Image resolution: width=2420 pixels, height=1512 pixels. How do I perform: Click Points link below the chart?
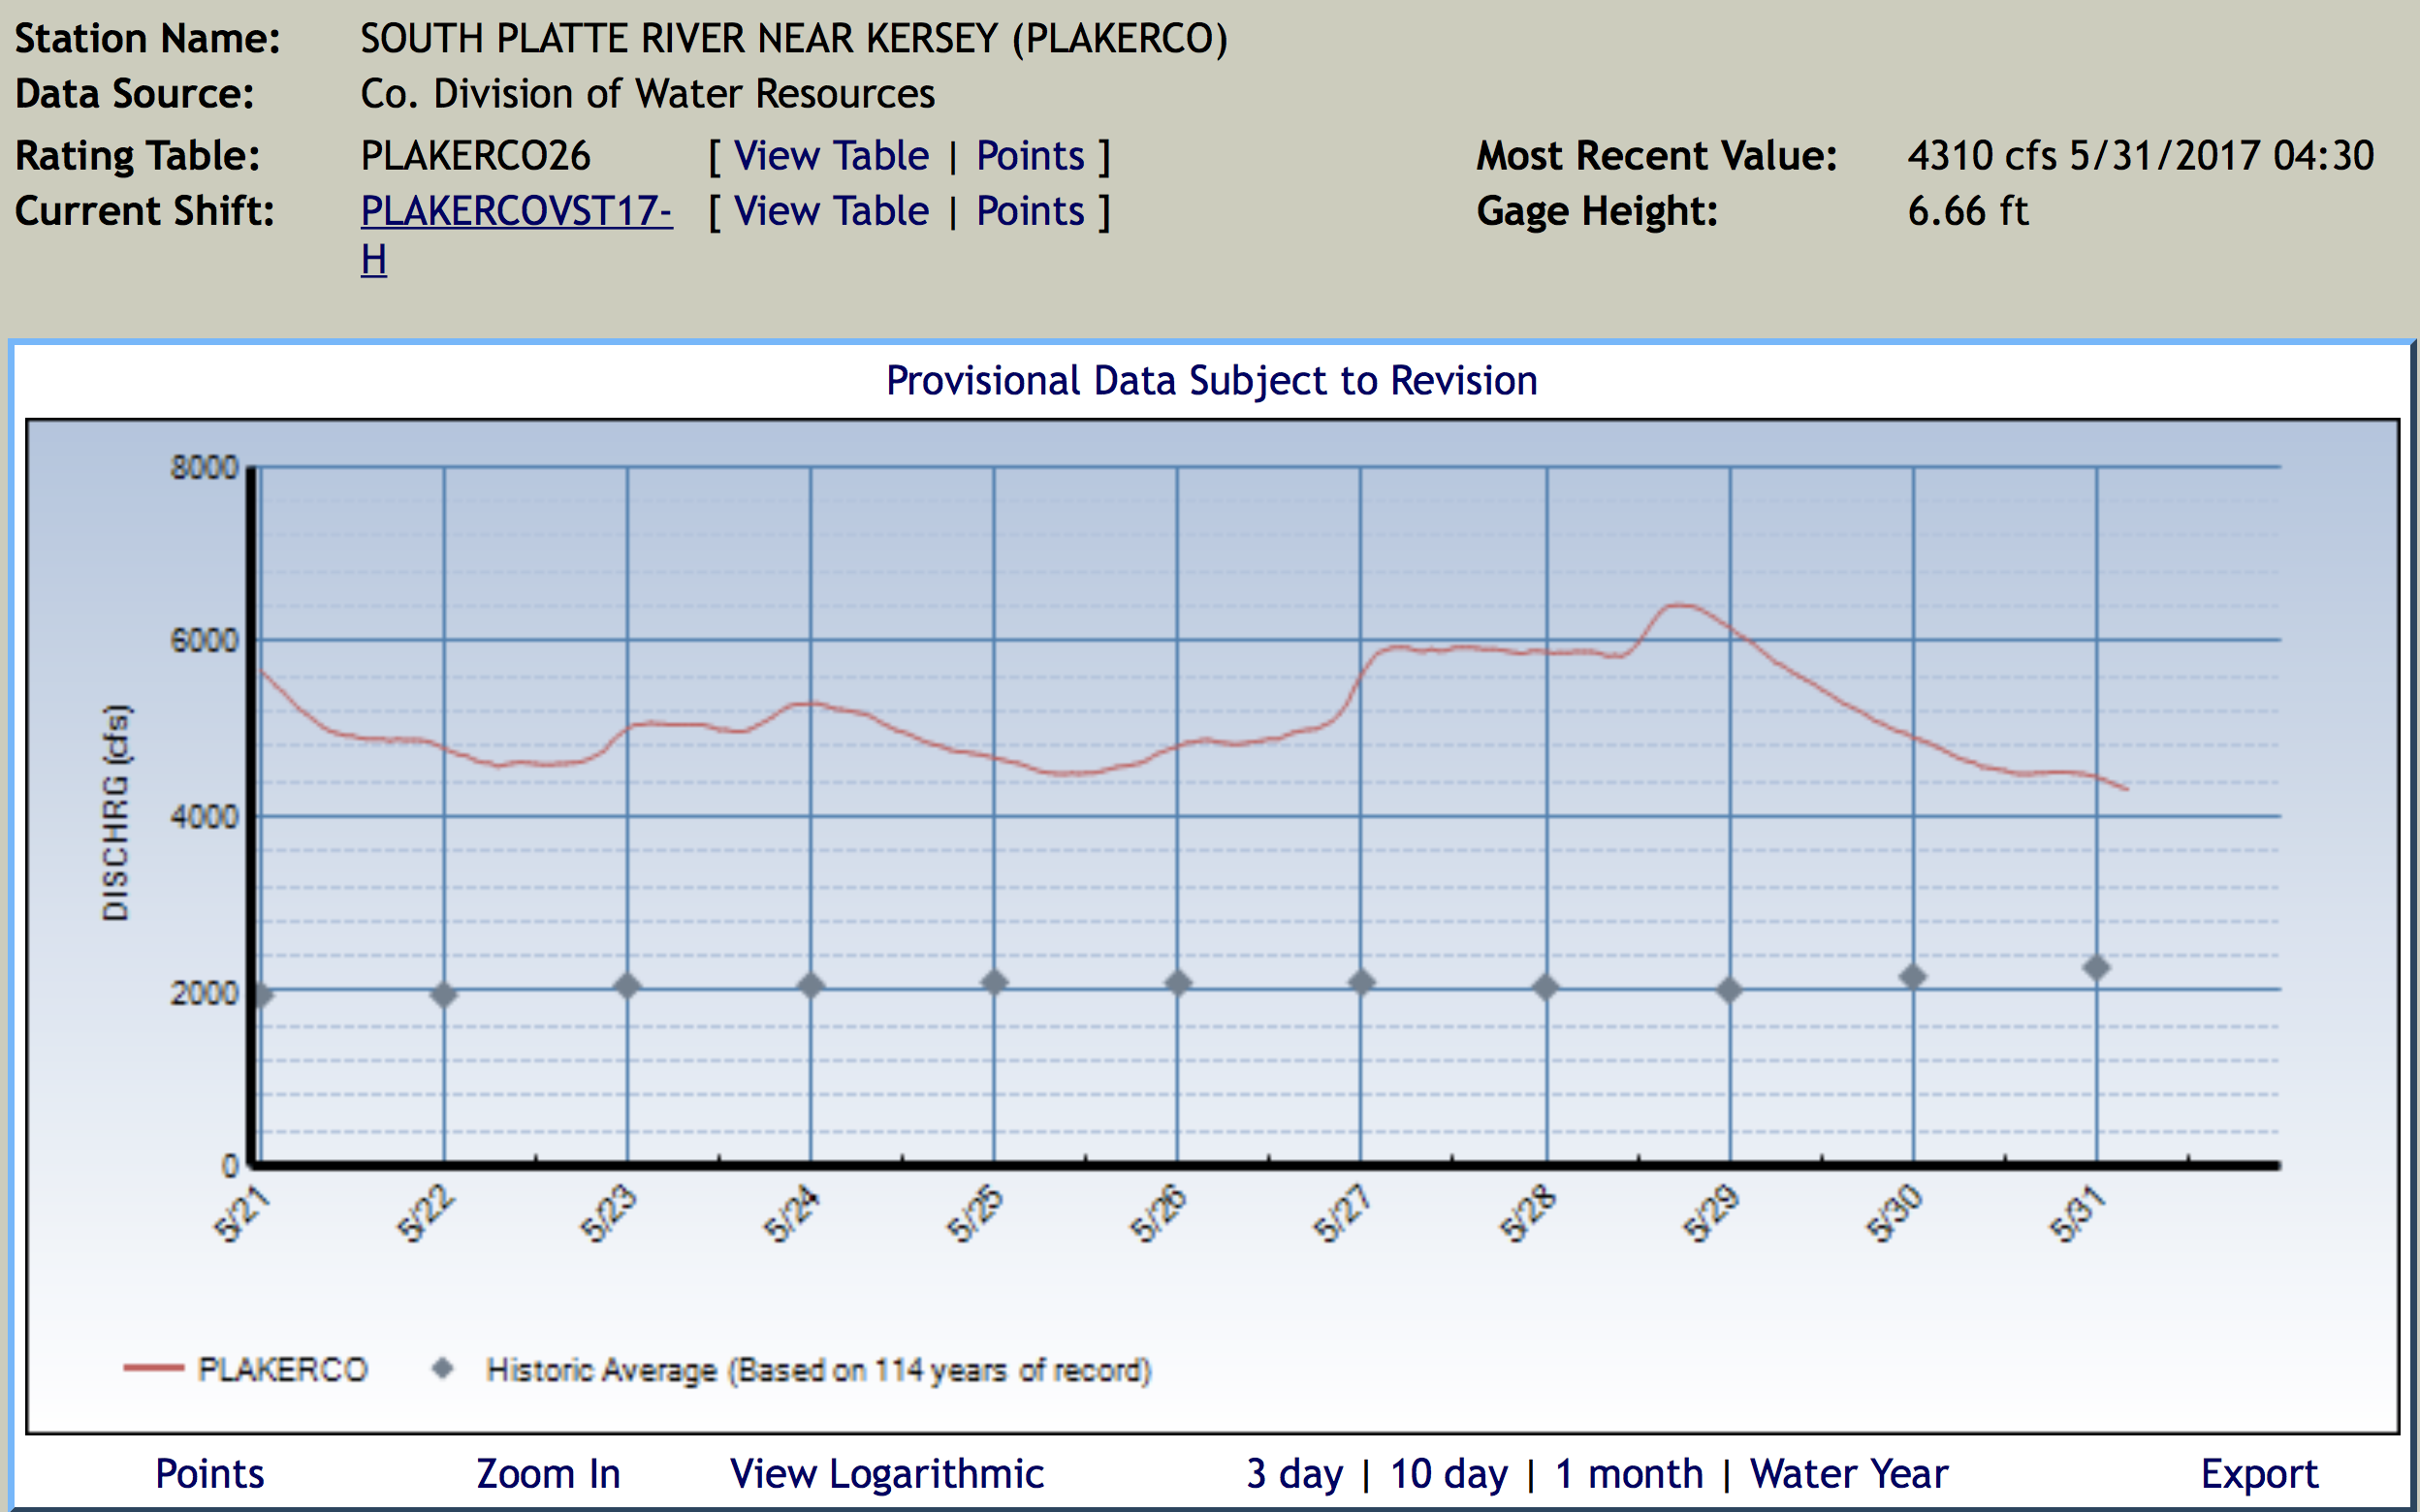click(210, 1474)
